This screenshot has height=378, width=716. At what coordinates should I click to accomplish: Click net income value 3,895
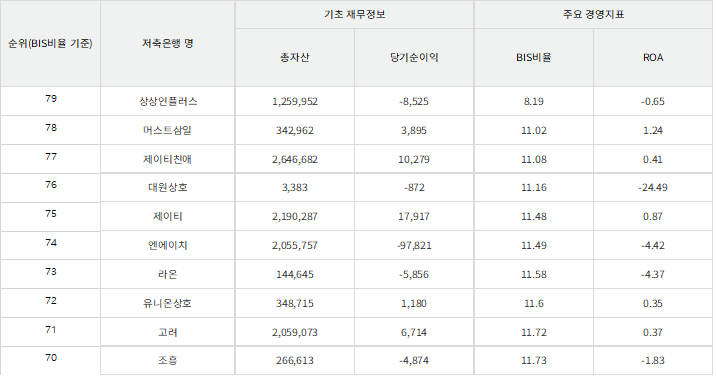[414, 131]
